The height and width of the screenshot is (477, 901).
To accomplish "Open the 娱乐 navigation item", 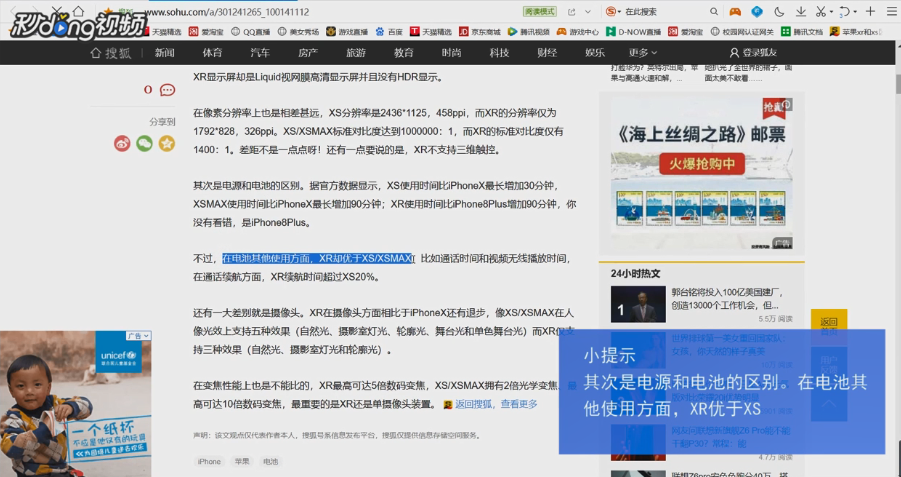I will (x=595, y=53).
